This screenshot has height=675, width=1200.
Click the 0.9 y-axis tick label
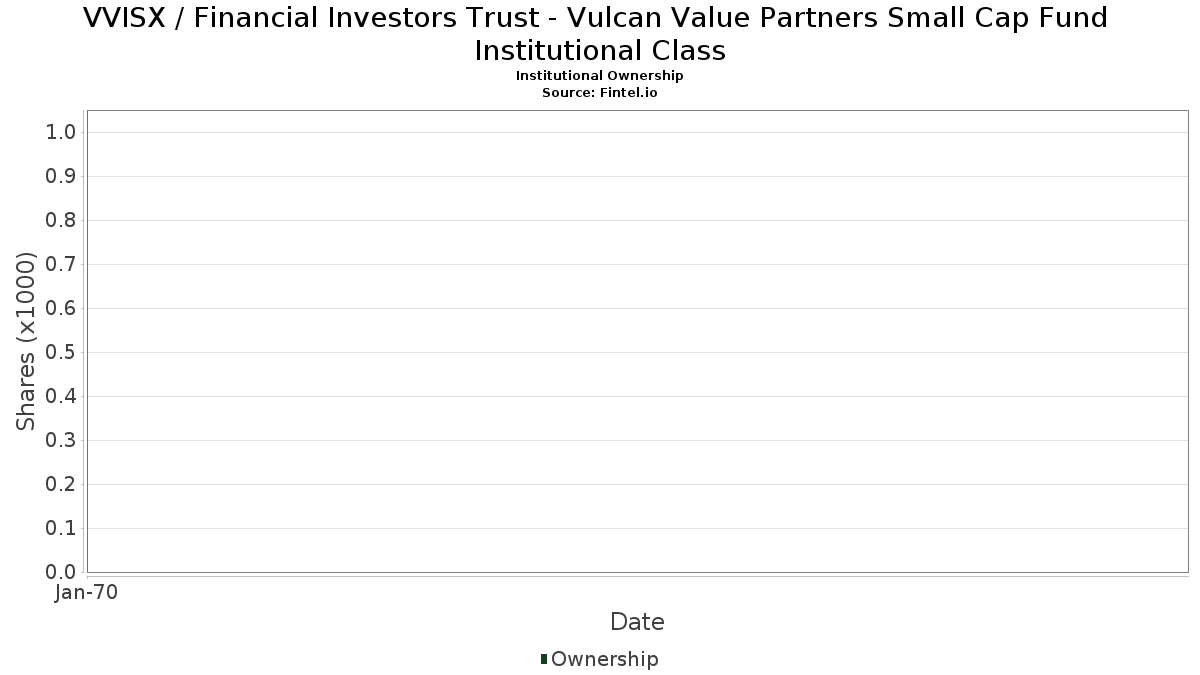tap(61, 177)
